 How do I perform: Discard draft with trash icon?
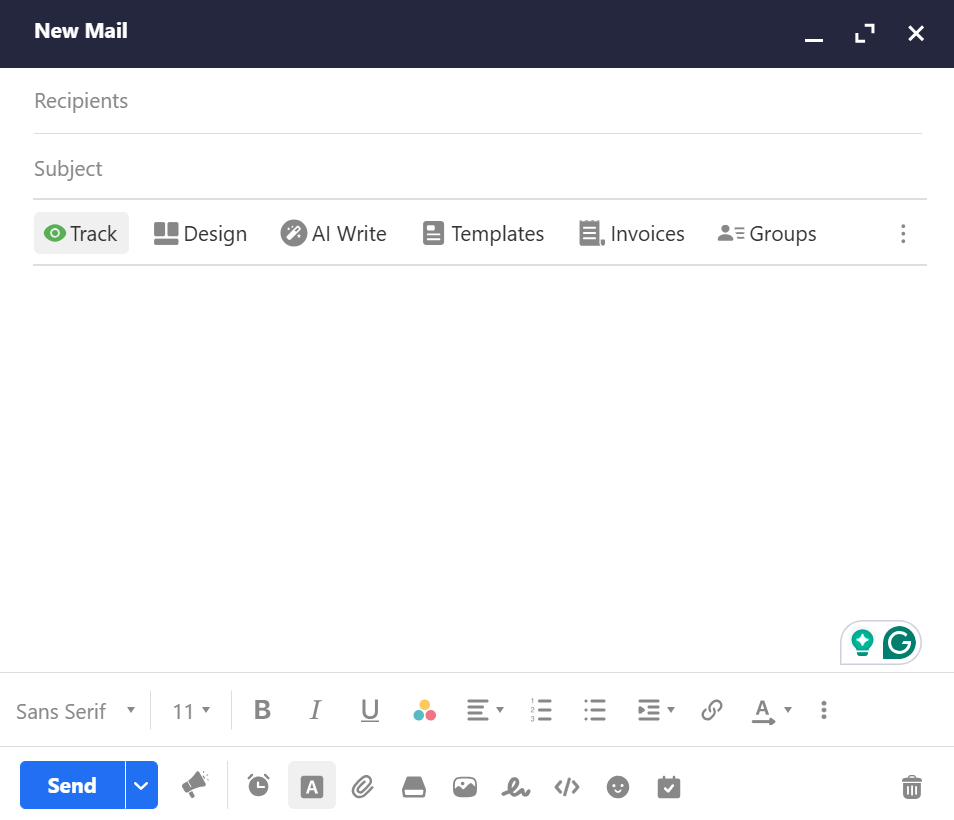pos(911,787)
